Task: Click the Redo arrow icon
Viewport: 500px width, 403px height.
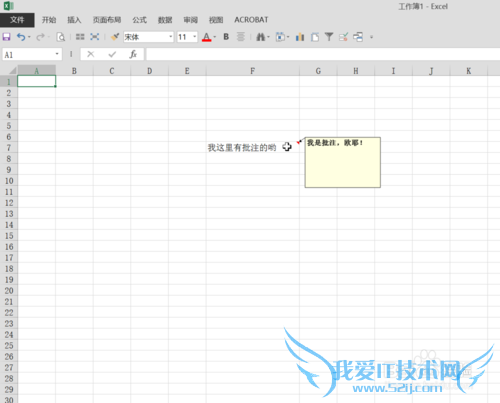Action: 40,37
